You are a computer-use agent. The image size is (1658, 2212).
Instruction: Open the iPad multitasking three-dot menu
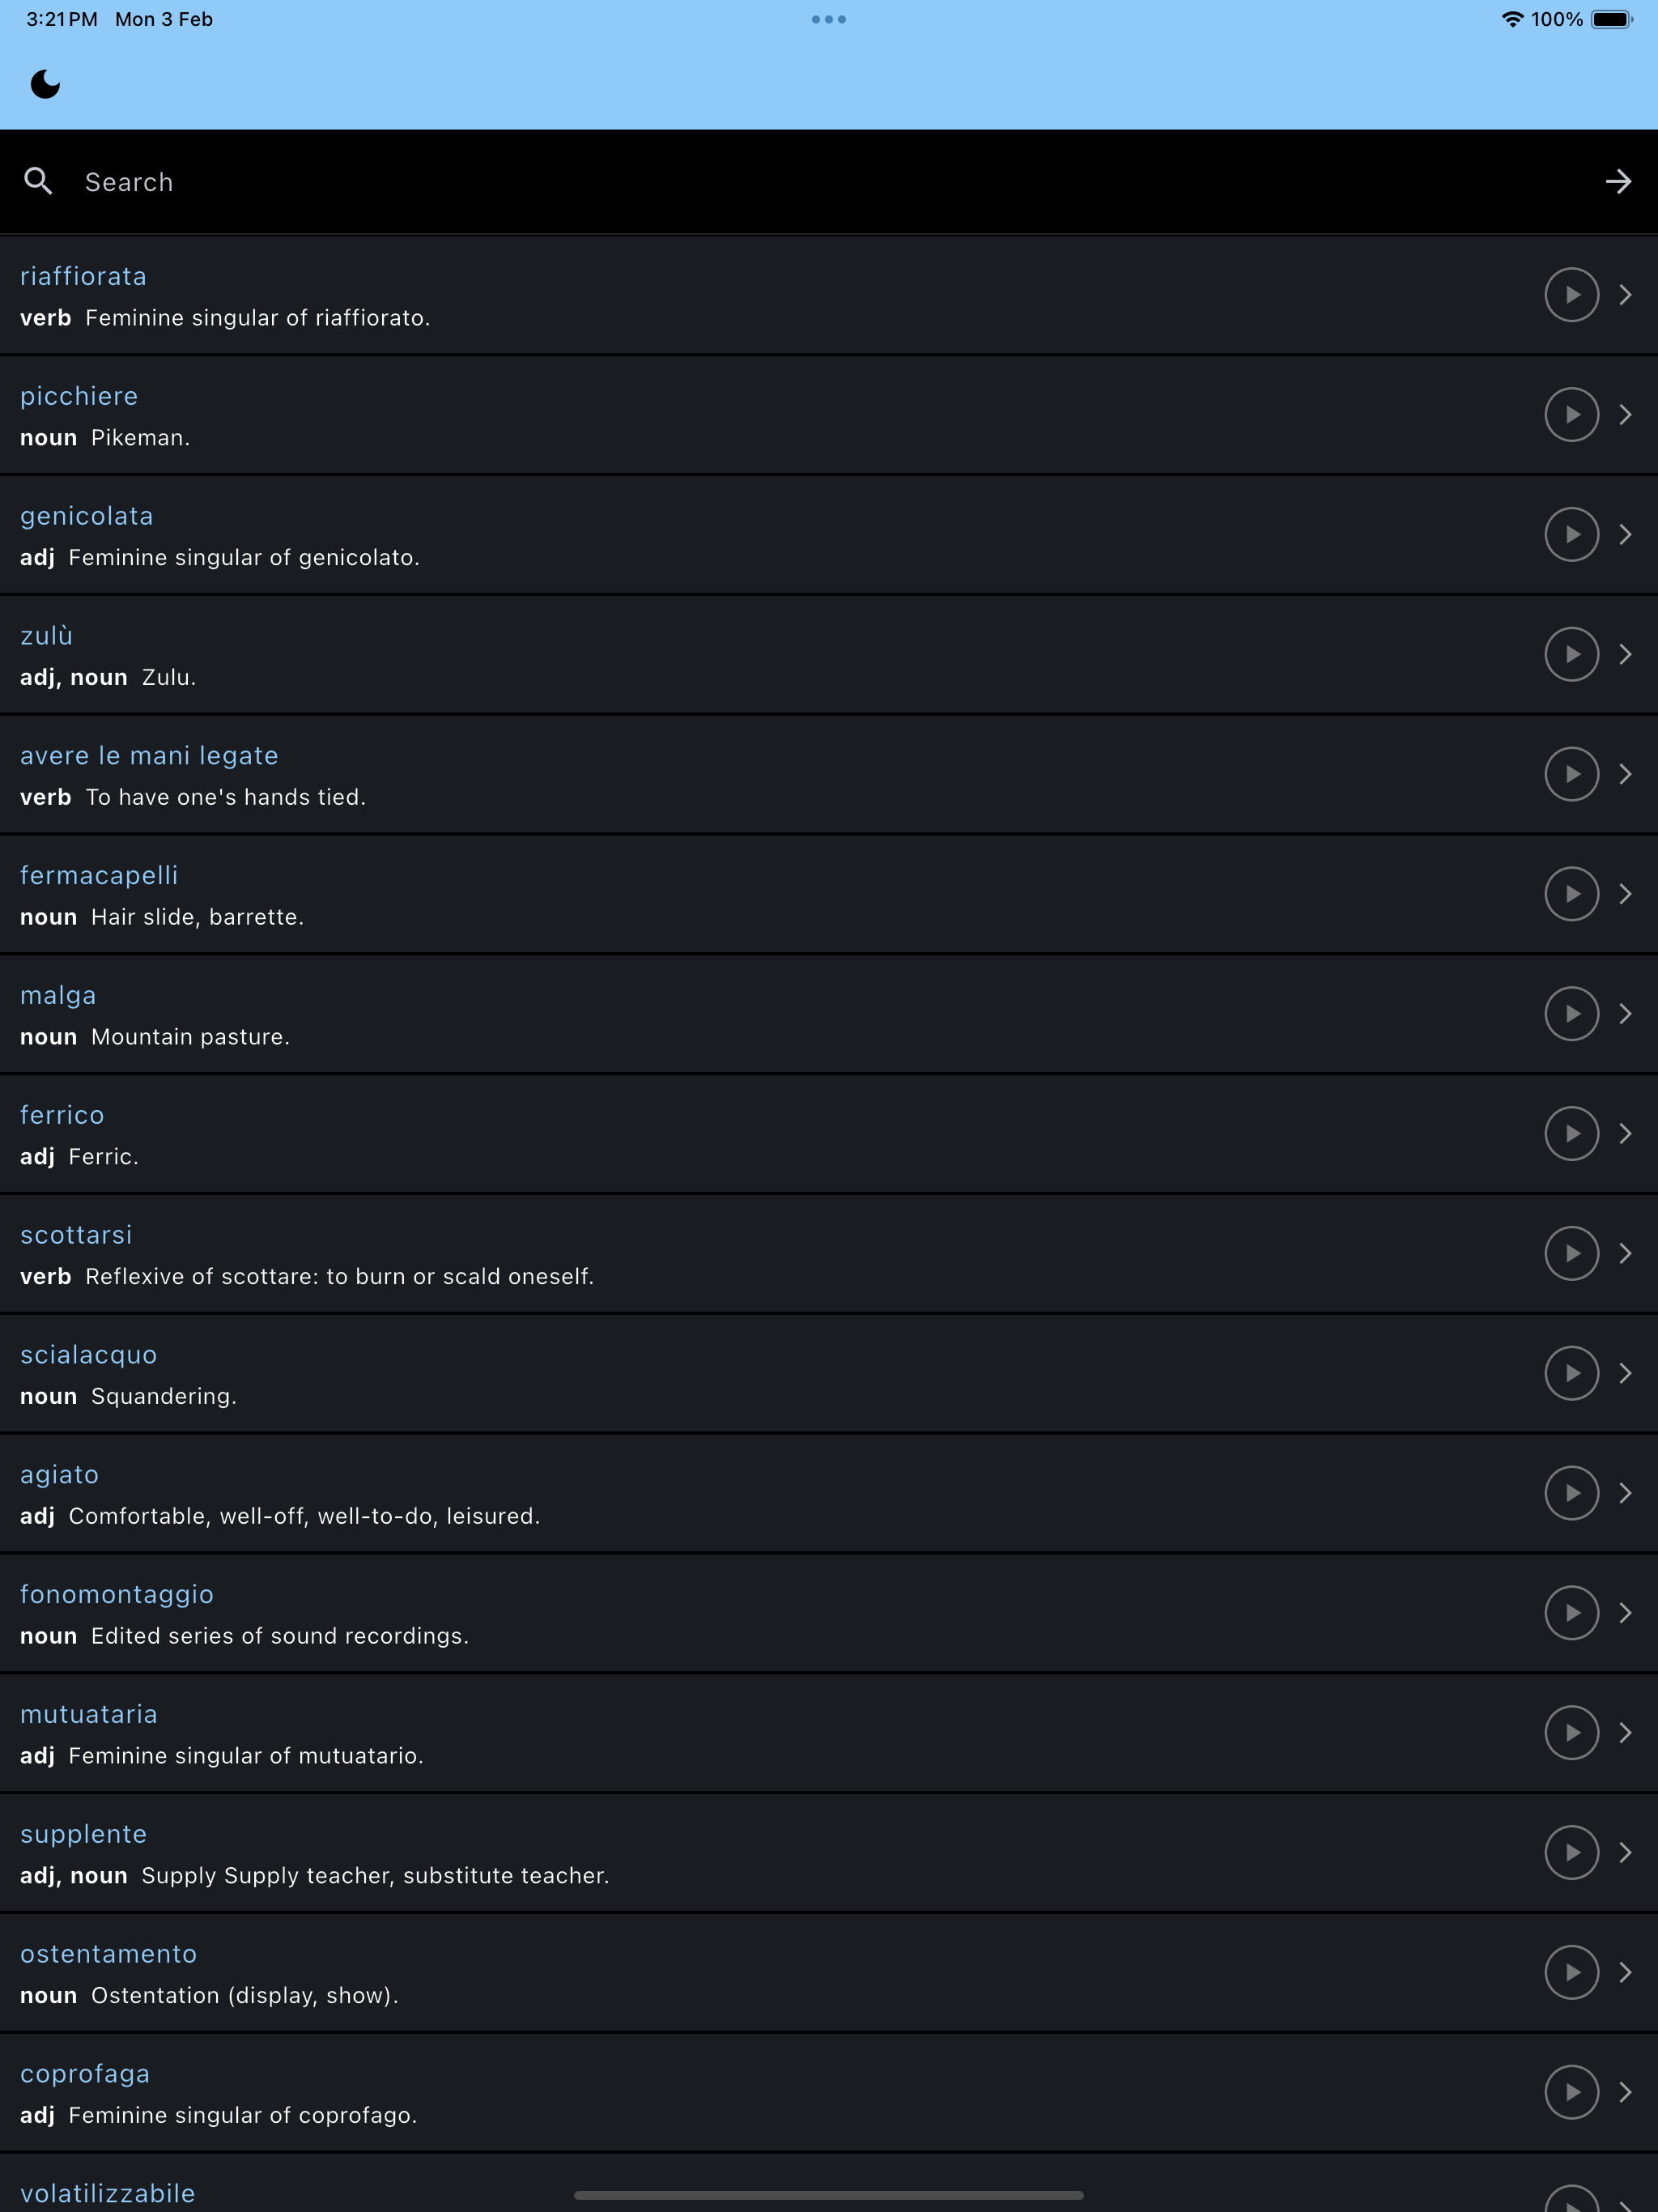point(829,19)
